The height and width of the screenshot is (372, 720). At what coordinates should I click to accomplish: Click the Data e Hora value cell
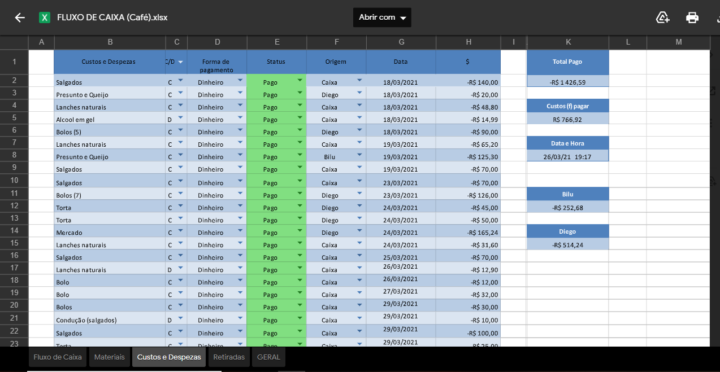[568, 156]
